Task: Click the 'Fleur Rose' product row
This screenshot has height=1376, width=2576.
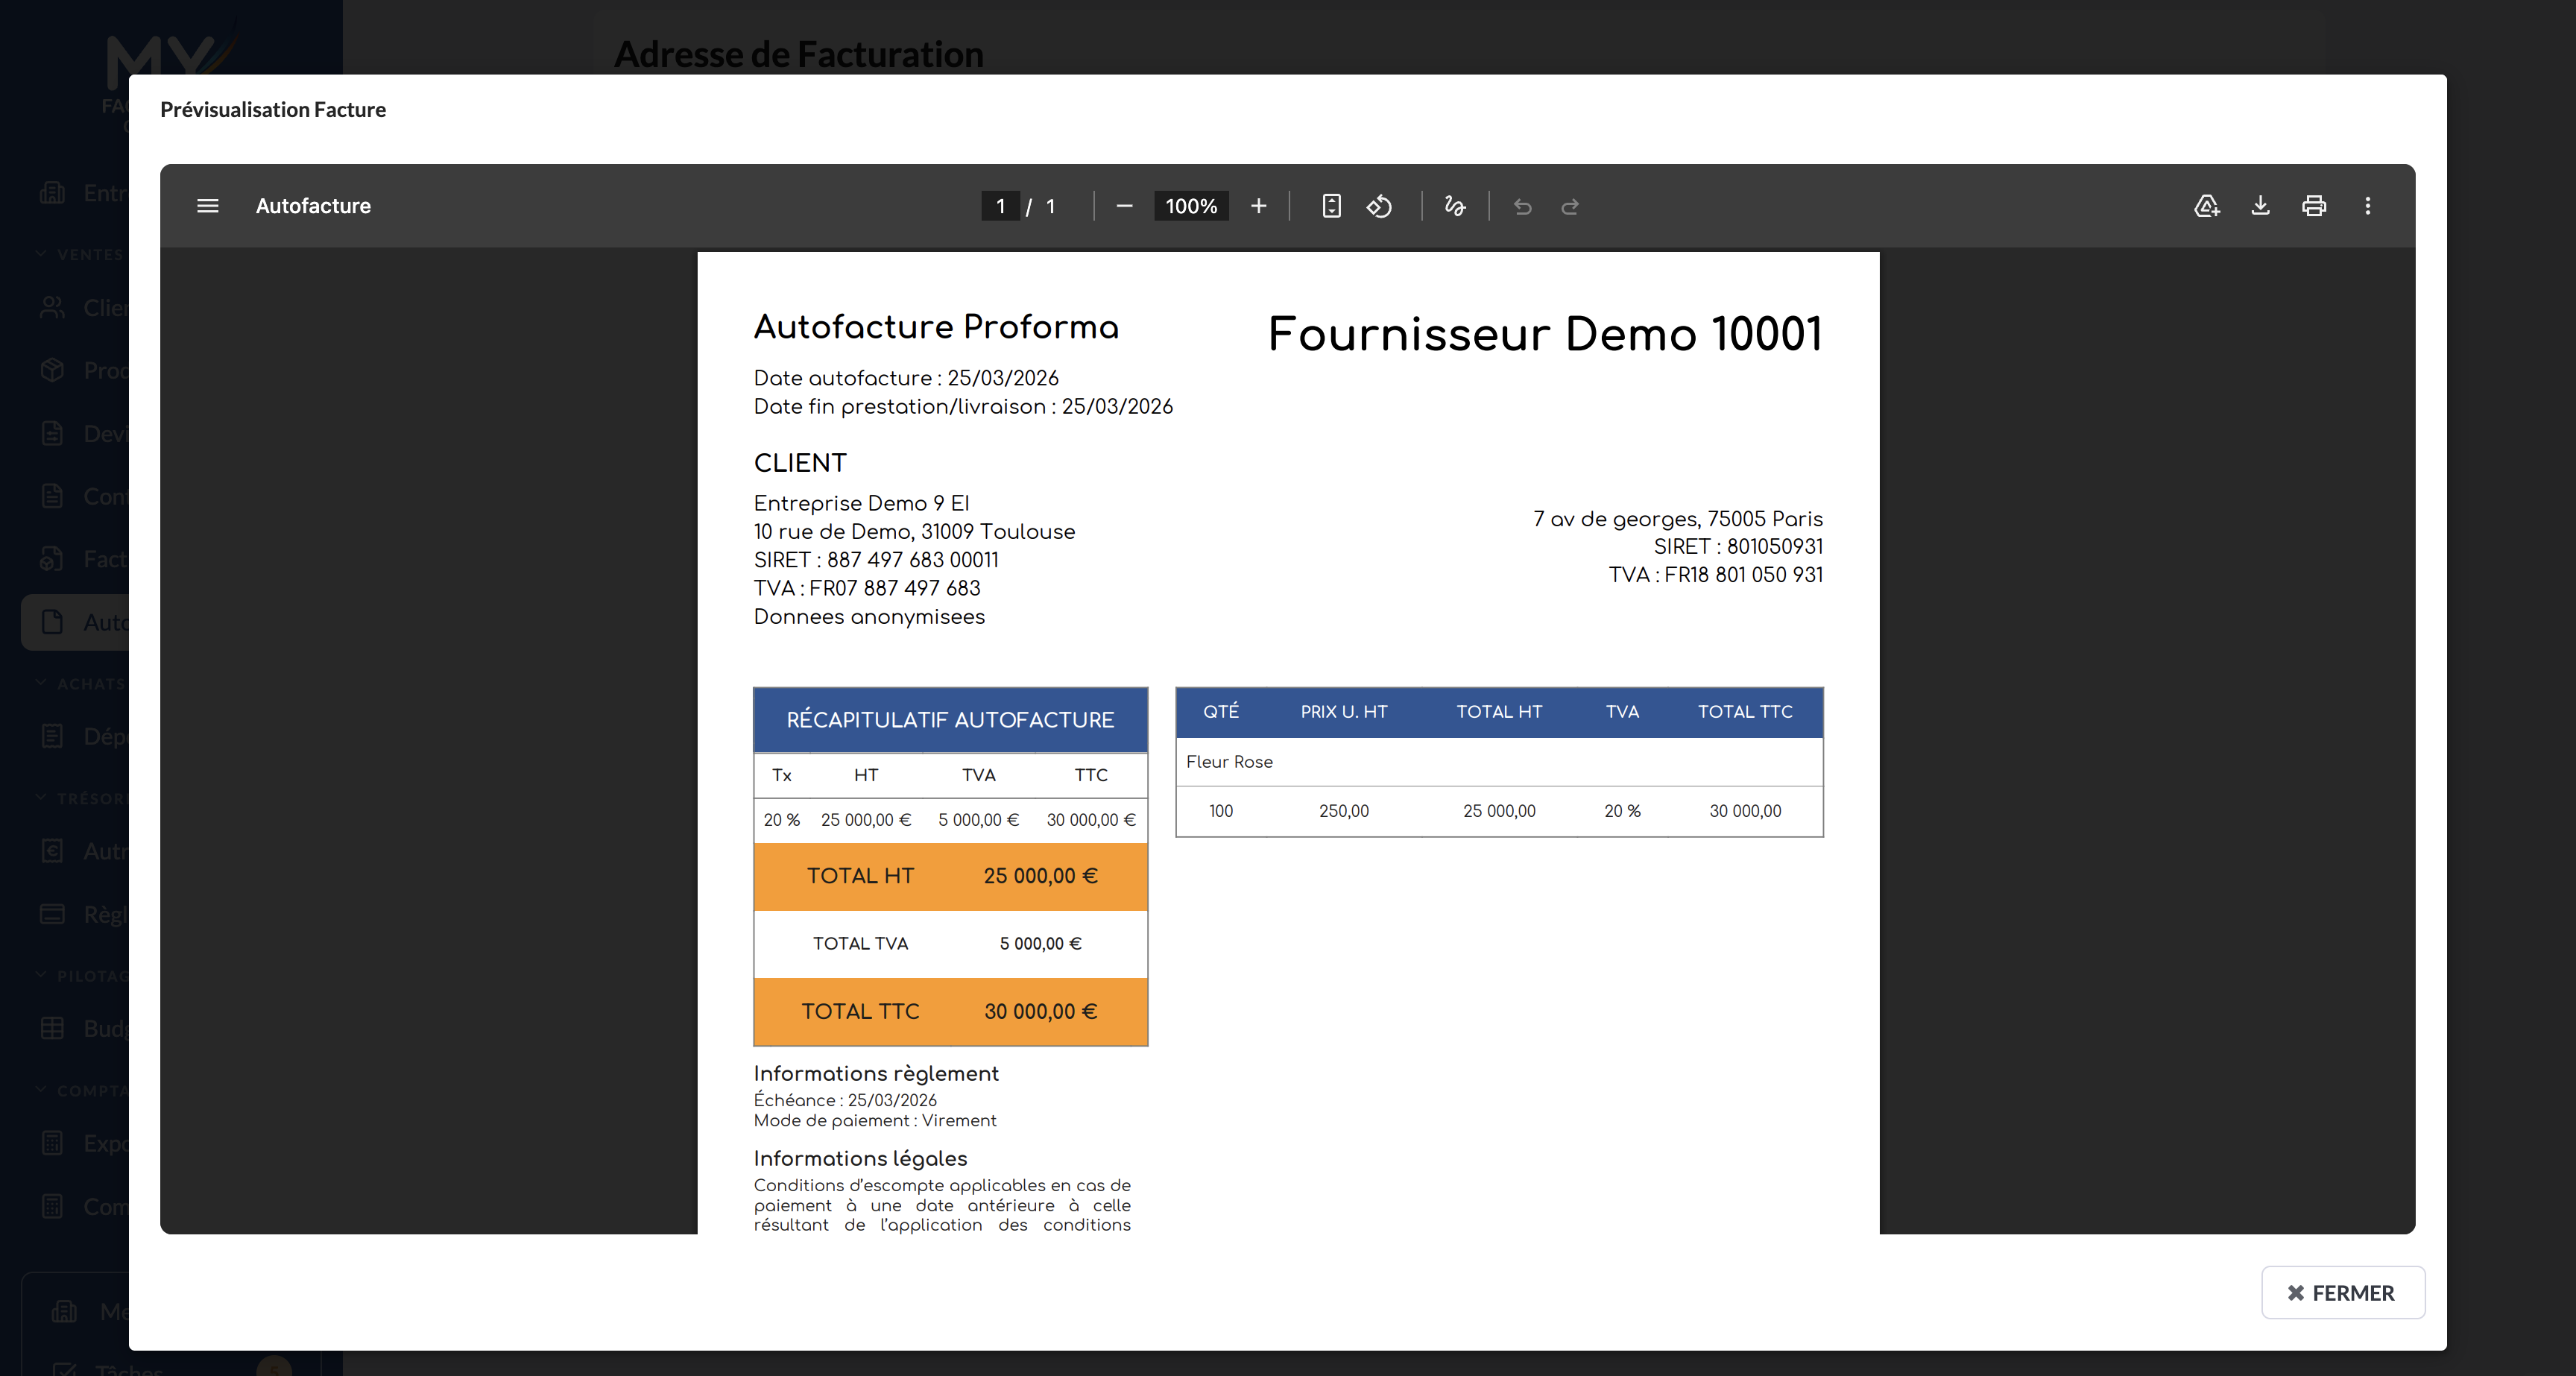Action: [1499, 762]
